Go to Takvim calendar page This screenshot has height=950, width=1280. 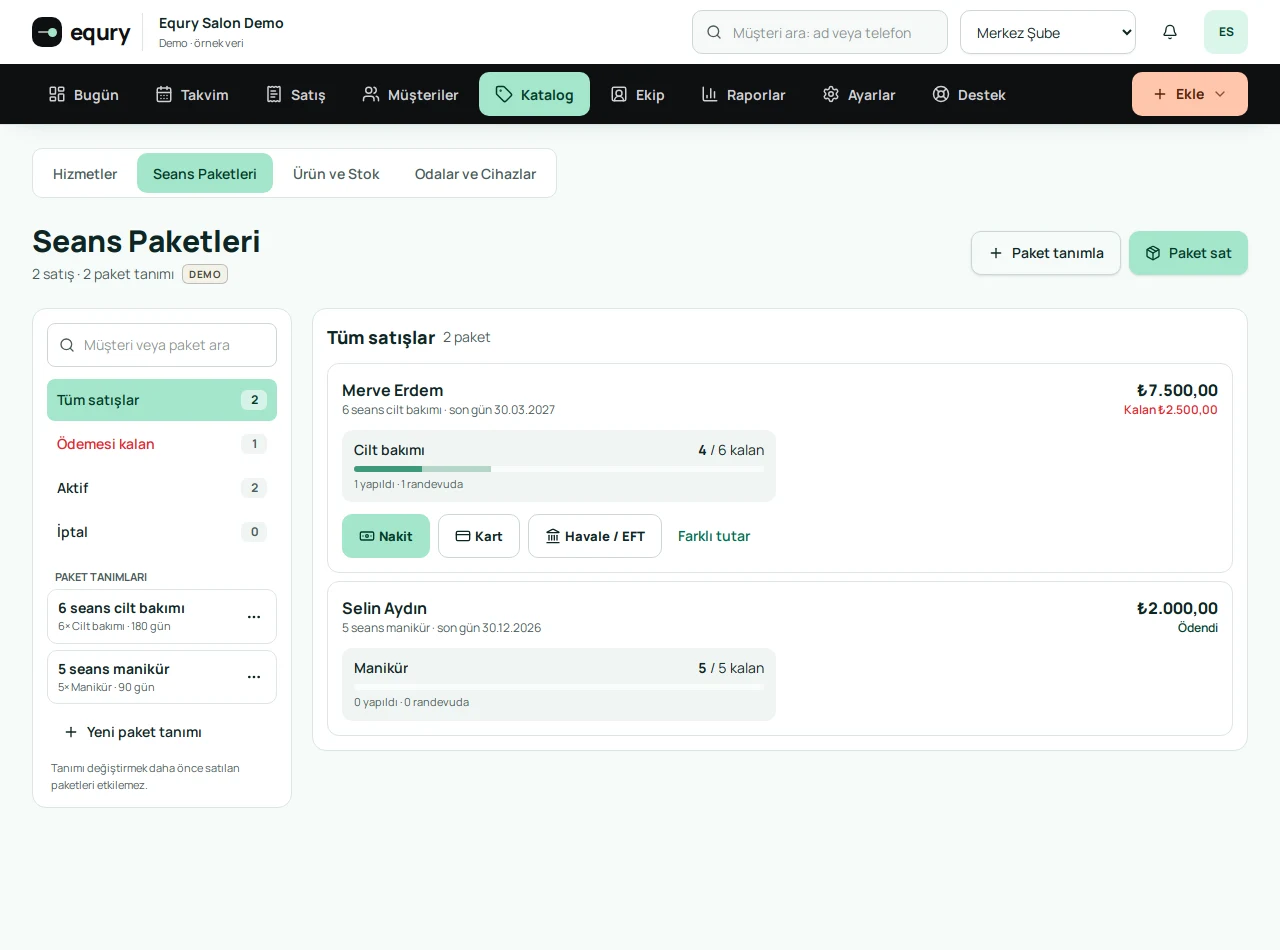(x=192, y=94)
